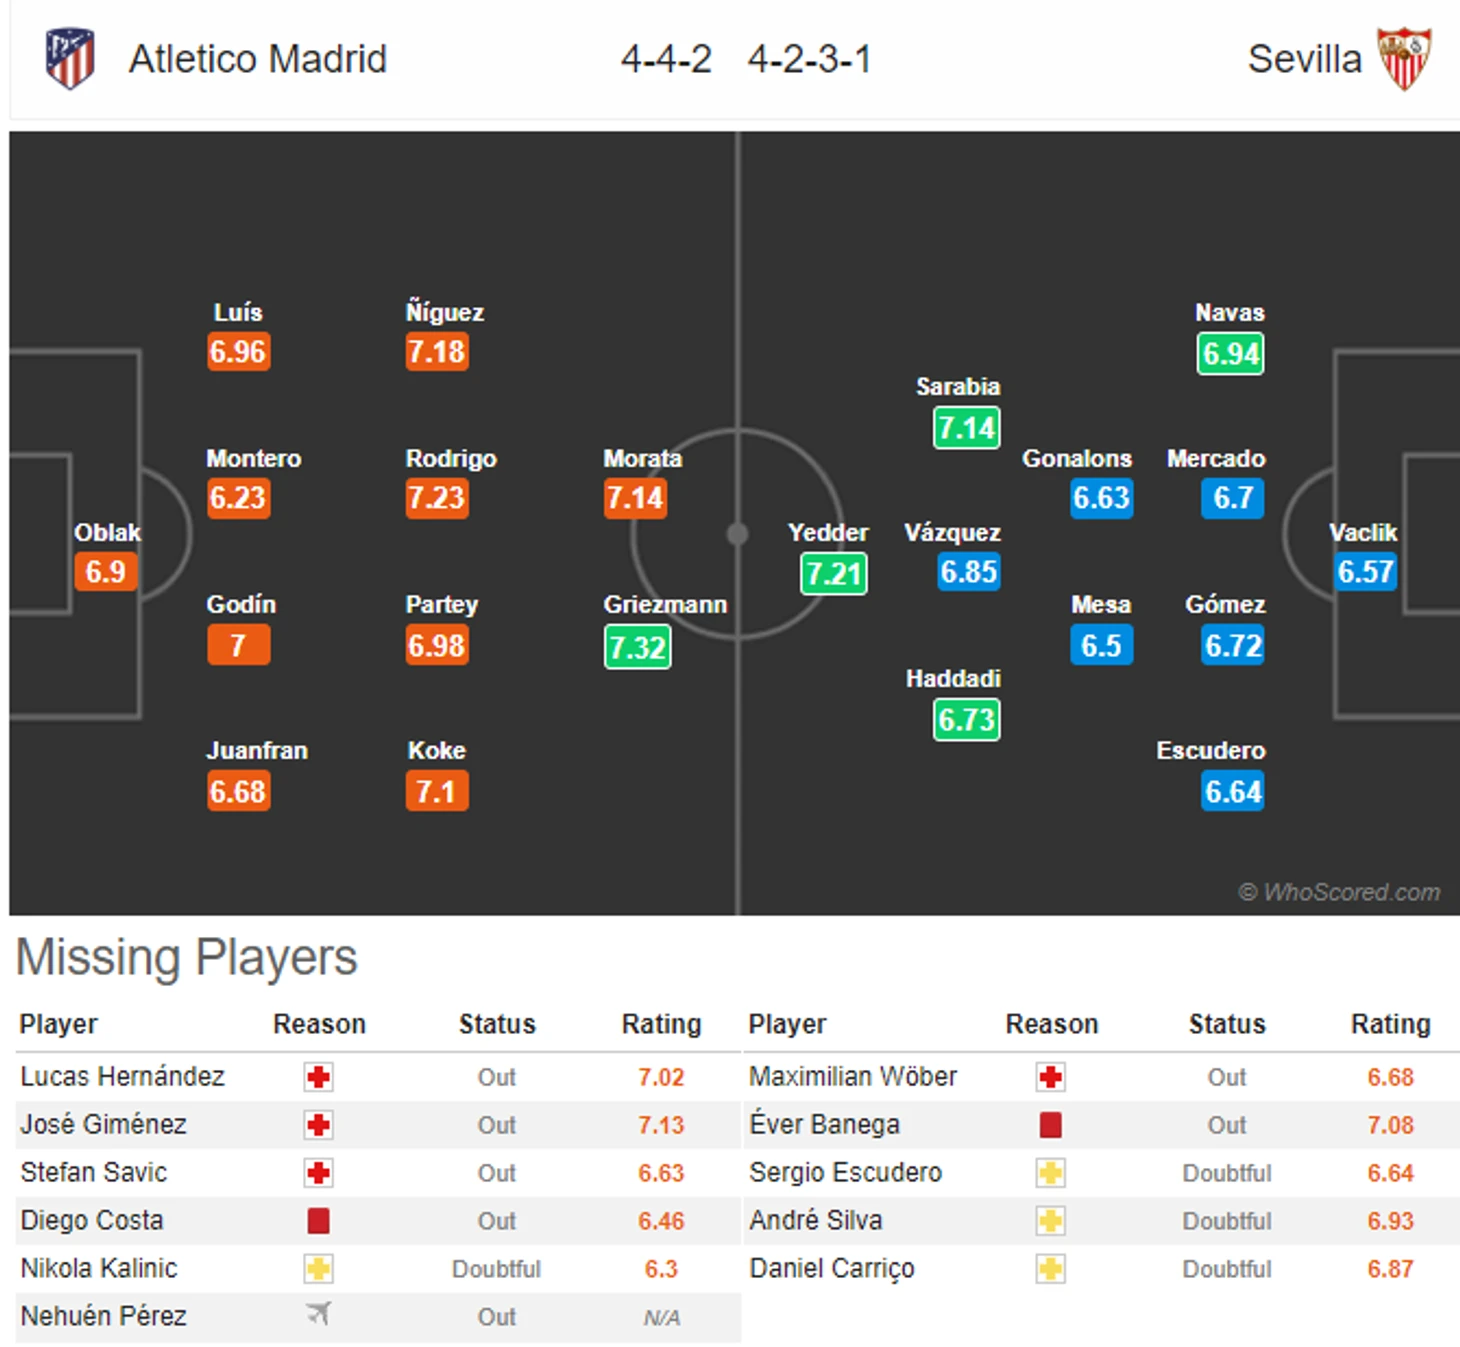The height and width of the screenshot is (1347, 1460).
Task: Select Vaclik's 6.57 rating badge
Action: 1366,571
